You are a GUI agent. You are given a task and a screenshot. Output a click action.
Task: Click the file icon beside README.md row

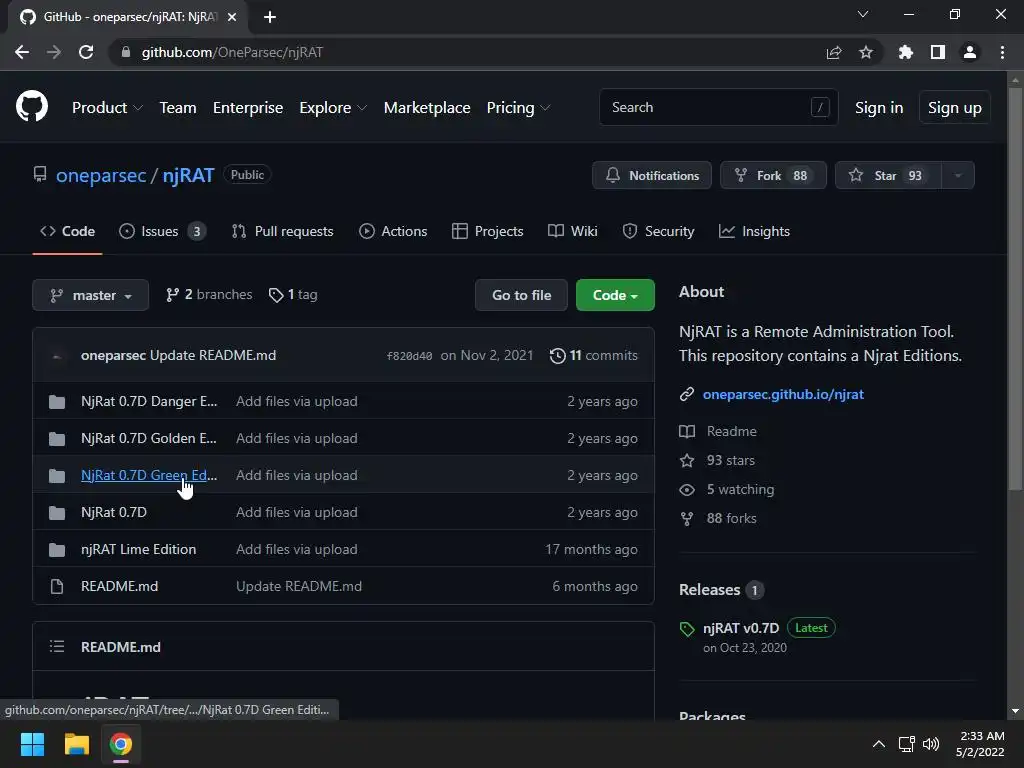tap(57, 586)
